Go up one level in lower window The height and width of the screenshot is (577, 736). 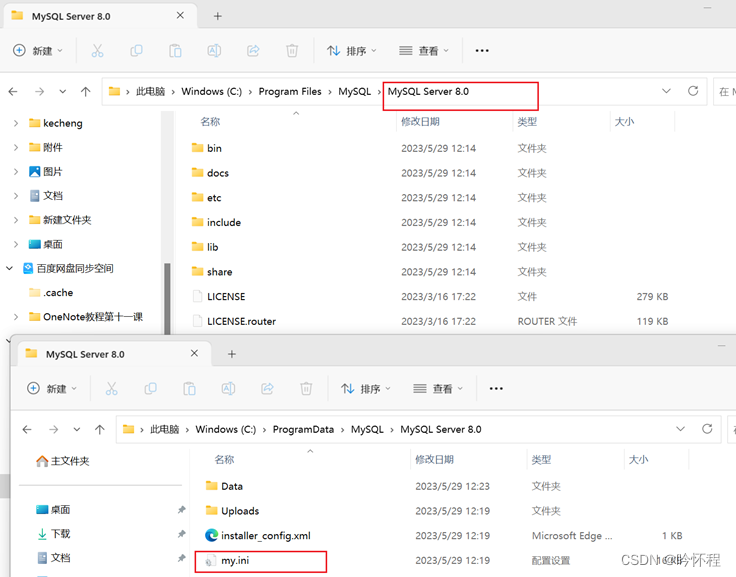[100, 430]
